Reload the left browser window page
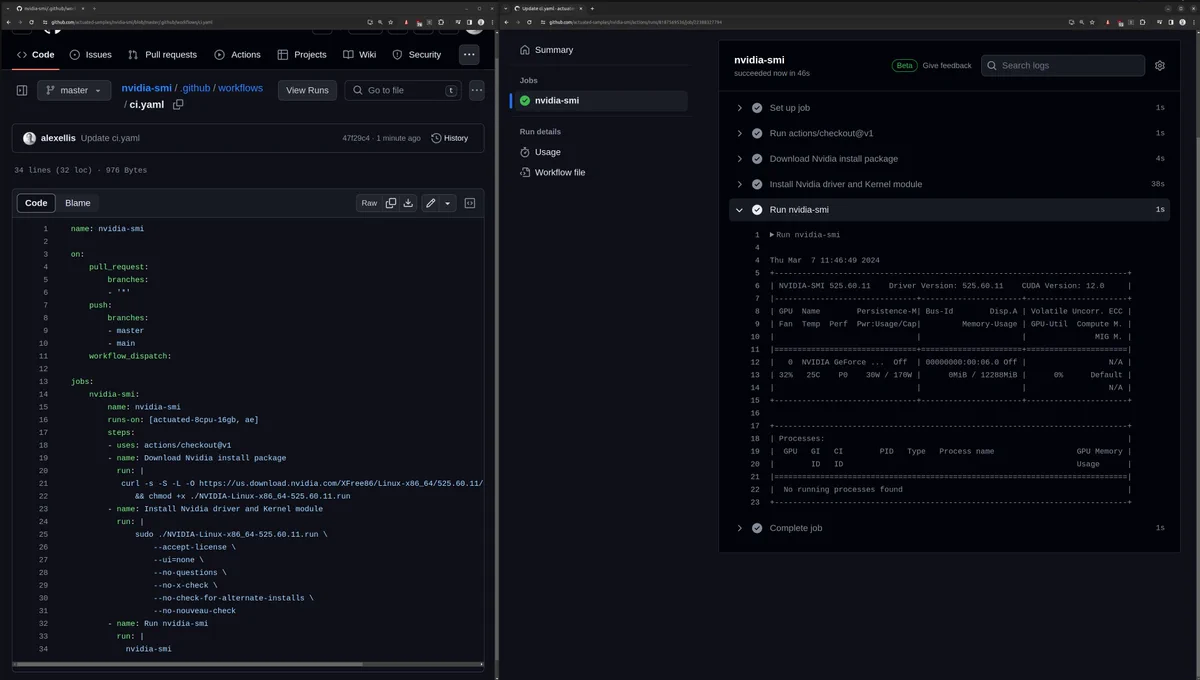 coord(33,22)
